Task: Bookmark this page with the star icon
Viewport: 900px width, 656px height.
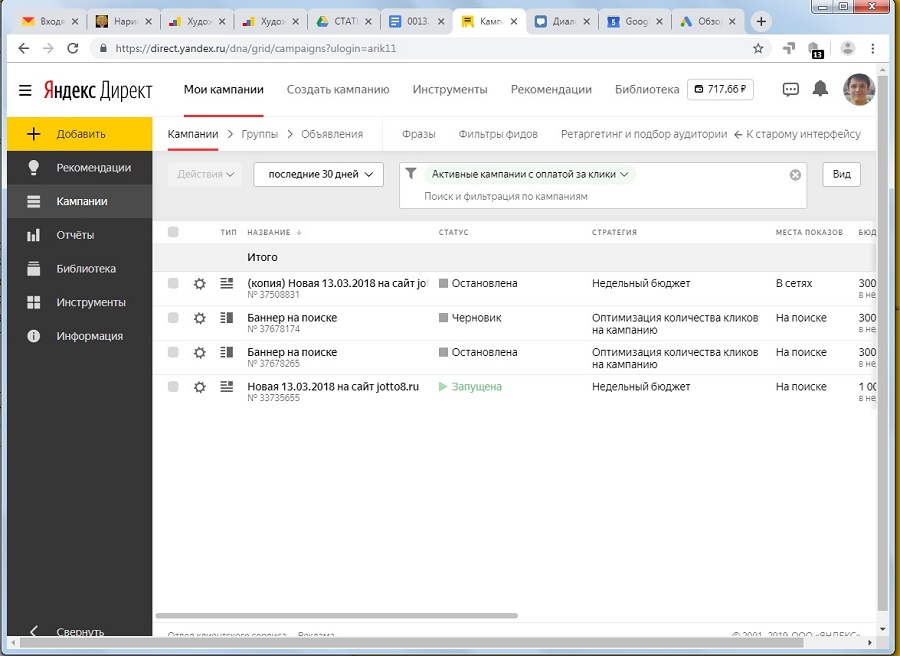Action: (758, 49)
